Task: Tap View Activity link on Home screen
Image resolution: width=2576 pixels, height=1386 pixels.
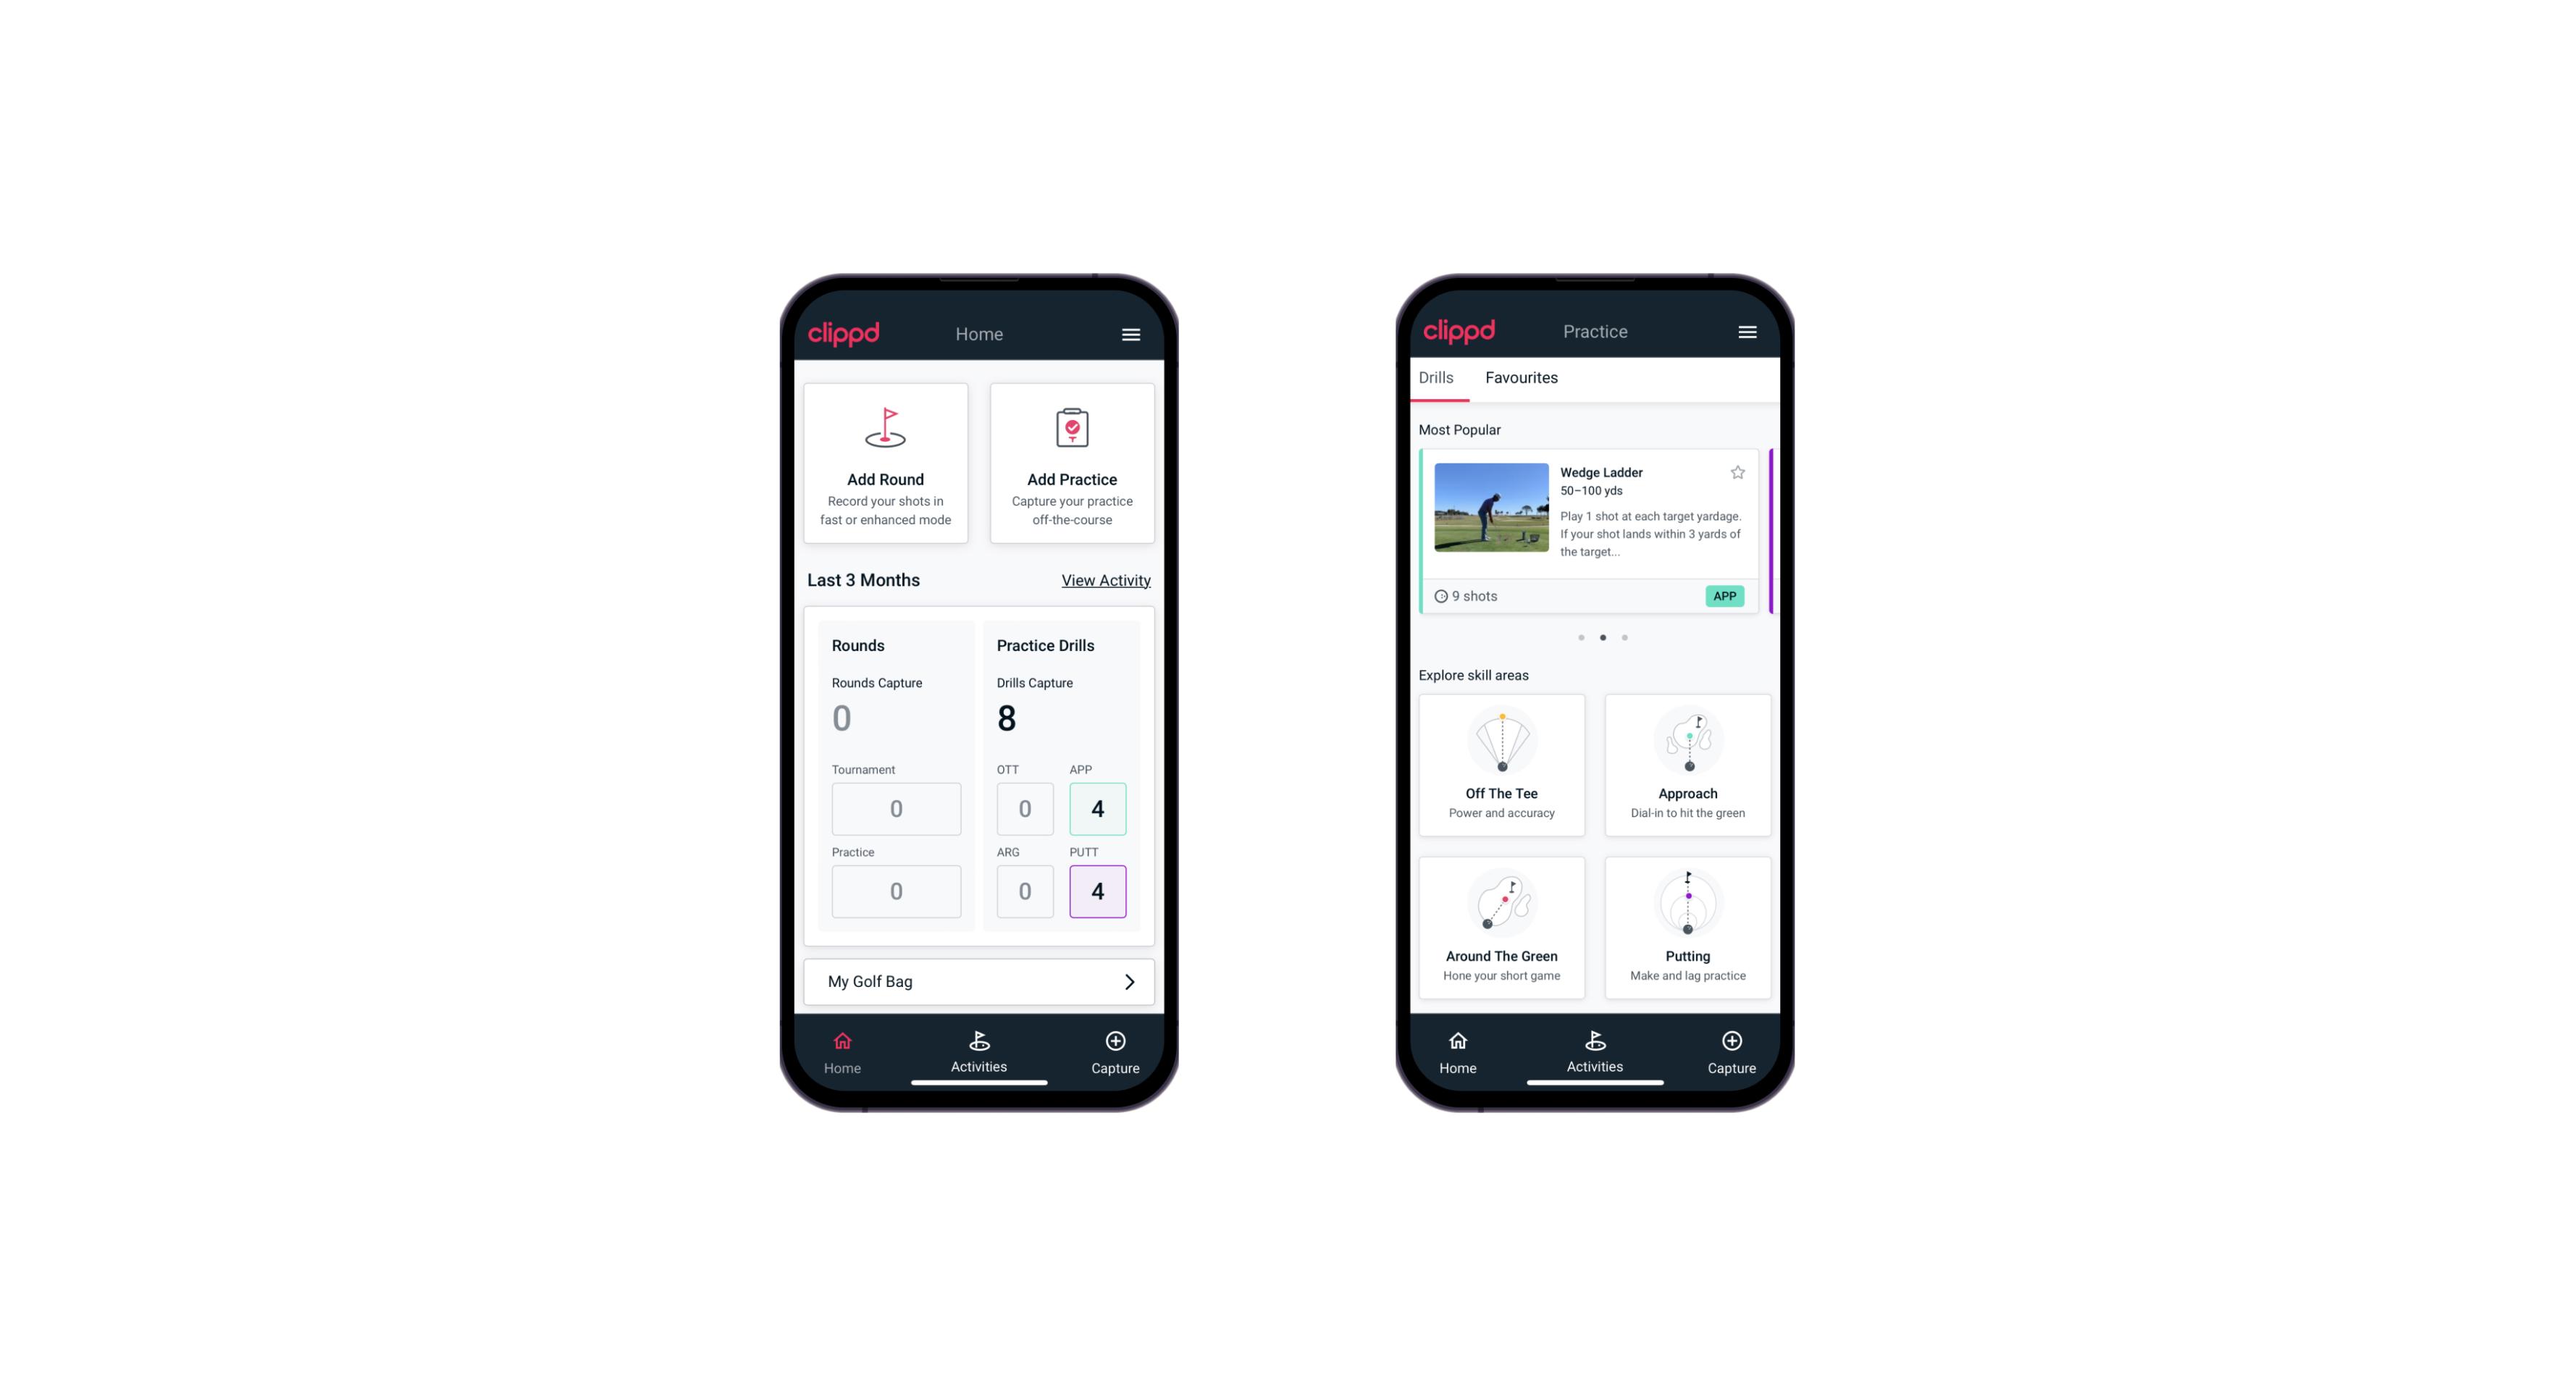Action: coord(1106,580)
